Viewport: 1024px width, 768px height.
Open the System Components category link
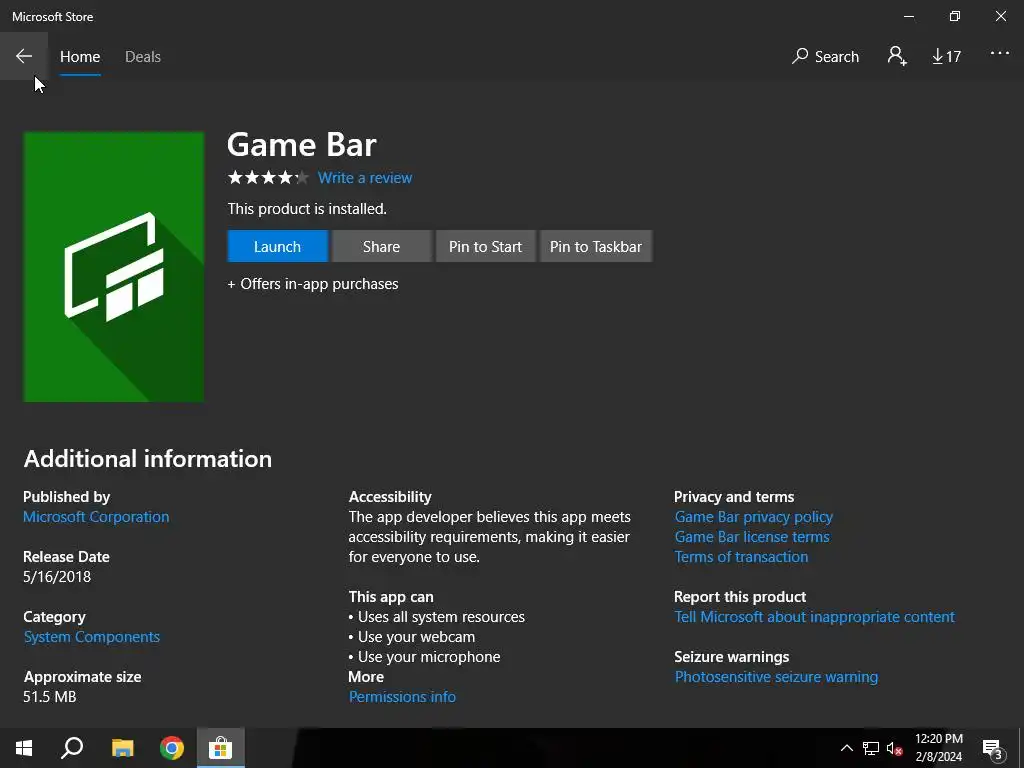[91, 637]
